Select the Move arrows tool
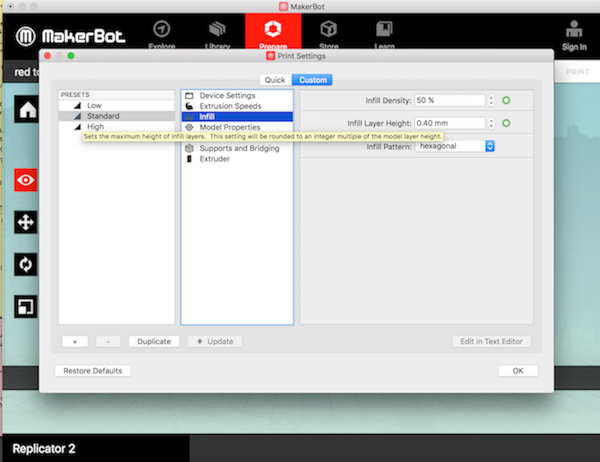This screenshot has width=600, height=462. click(x=26, y=222)
